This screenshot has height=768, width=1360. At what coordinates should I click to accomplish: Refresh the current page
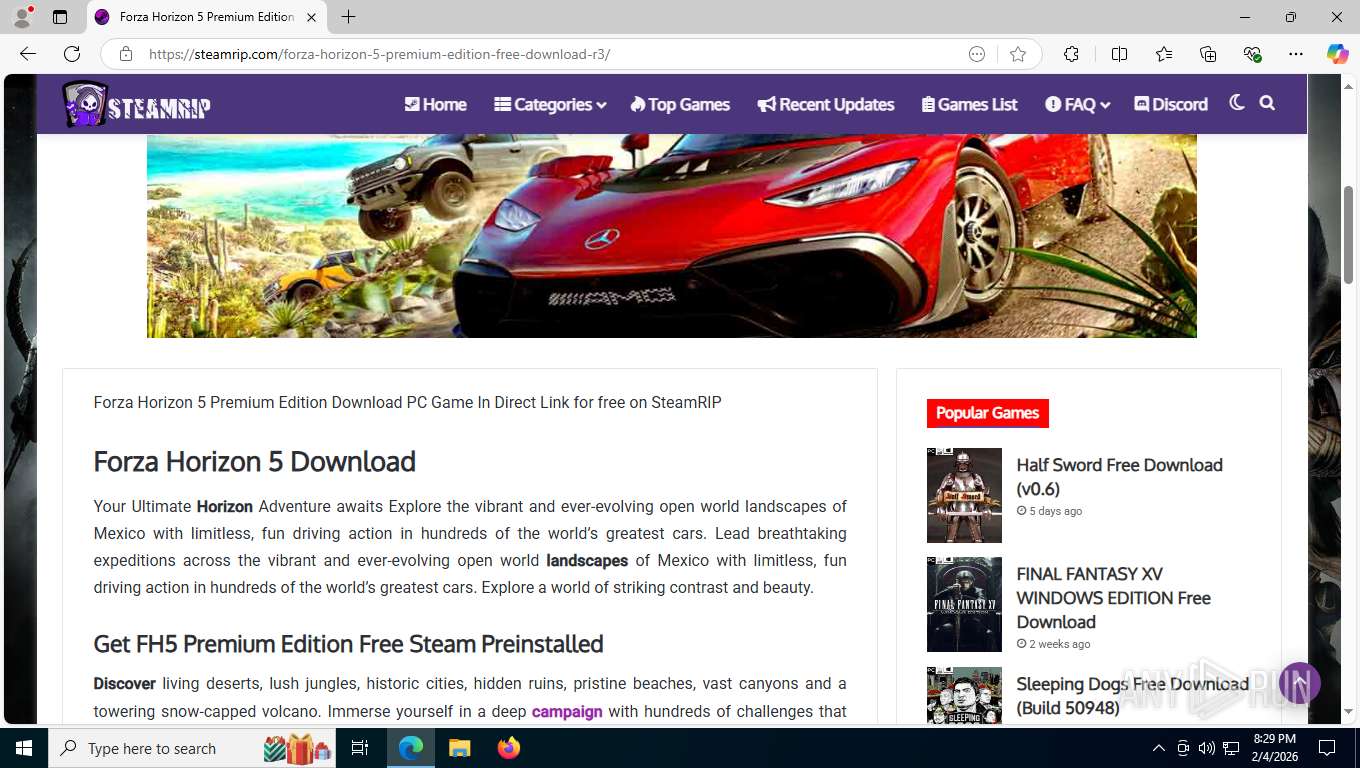tap(72, 54)
